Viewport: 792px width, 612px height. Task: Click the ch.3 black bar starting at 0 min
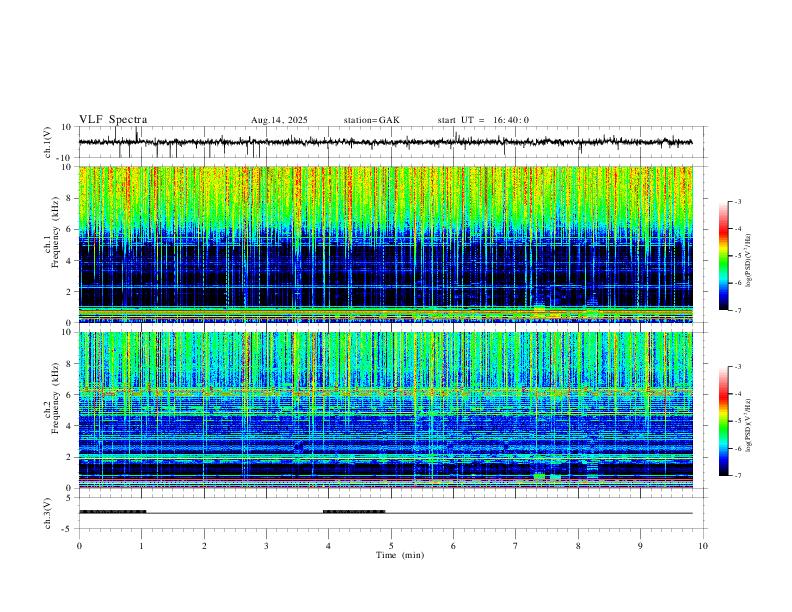(x=113, y=512)
